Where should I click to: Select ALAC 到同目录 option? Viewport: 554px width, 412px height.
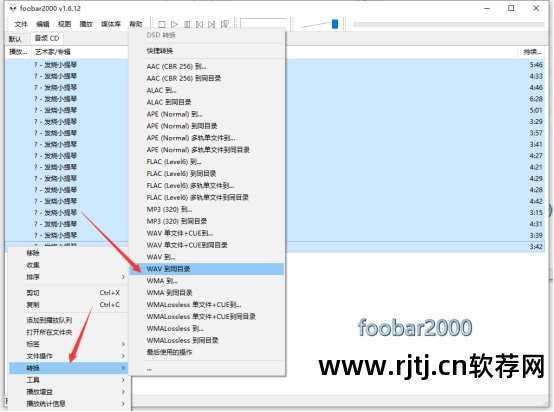[x=207, y=102]
